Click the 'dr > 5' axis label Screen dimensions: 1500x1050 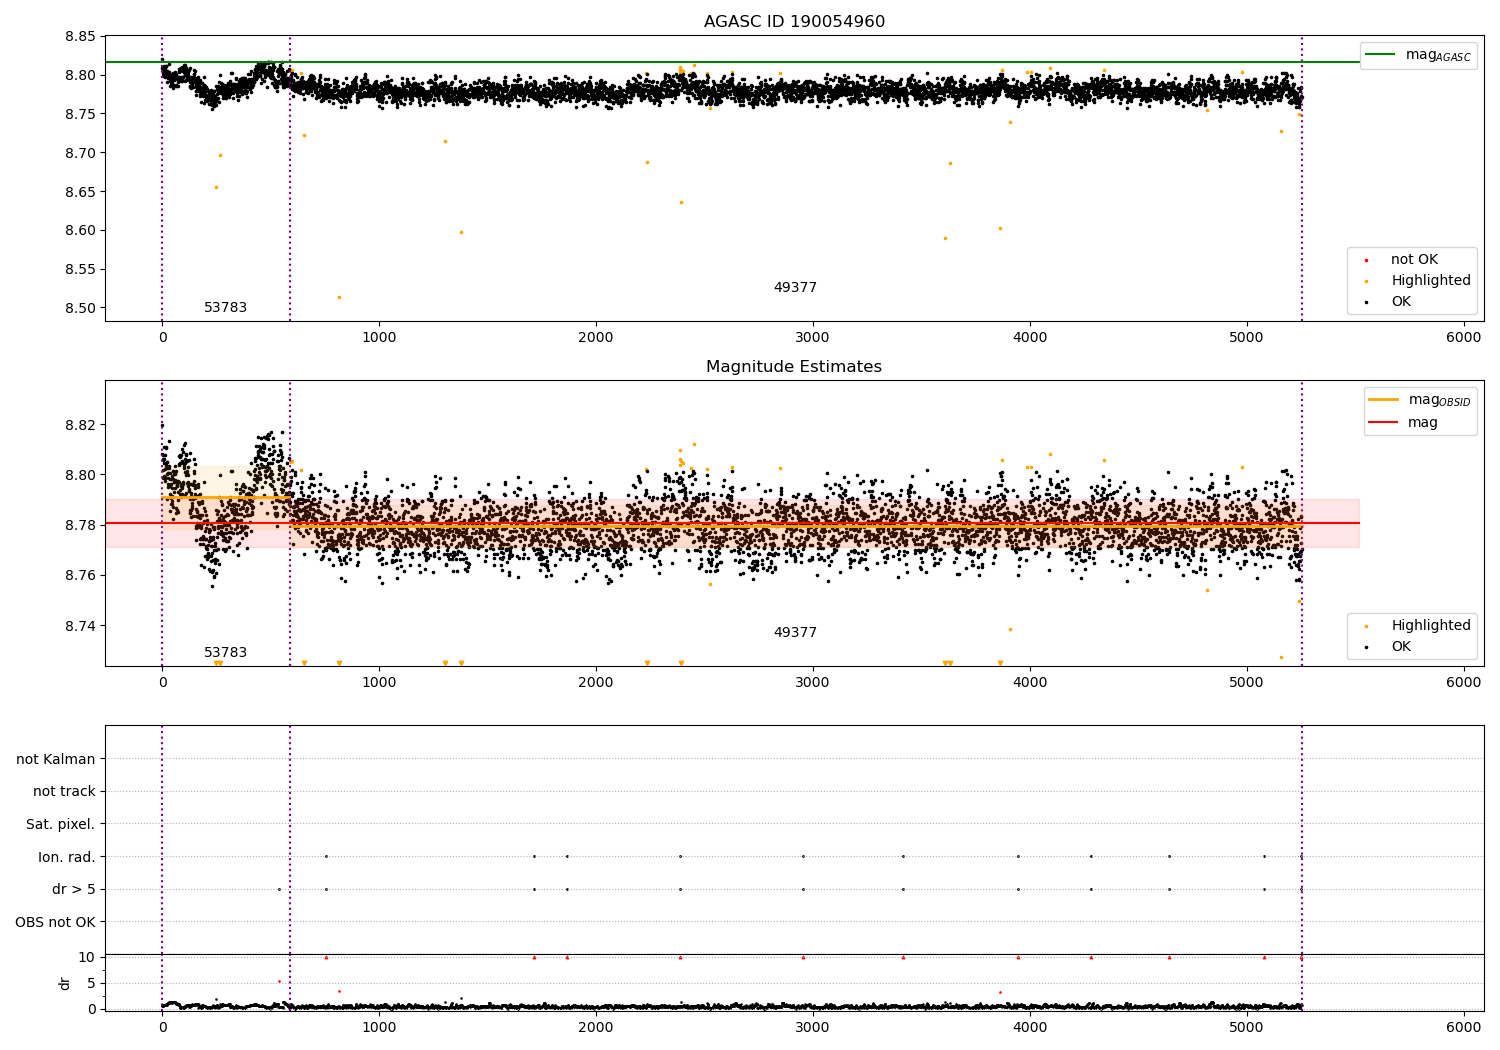74,890
